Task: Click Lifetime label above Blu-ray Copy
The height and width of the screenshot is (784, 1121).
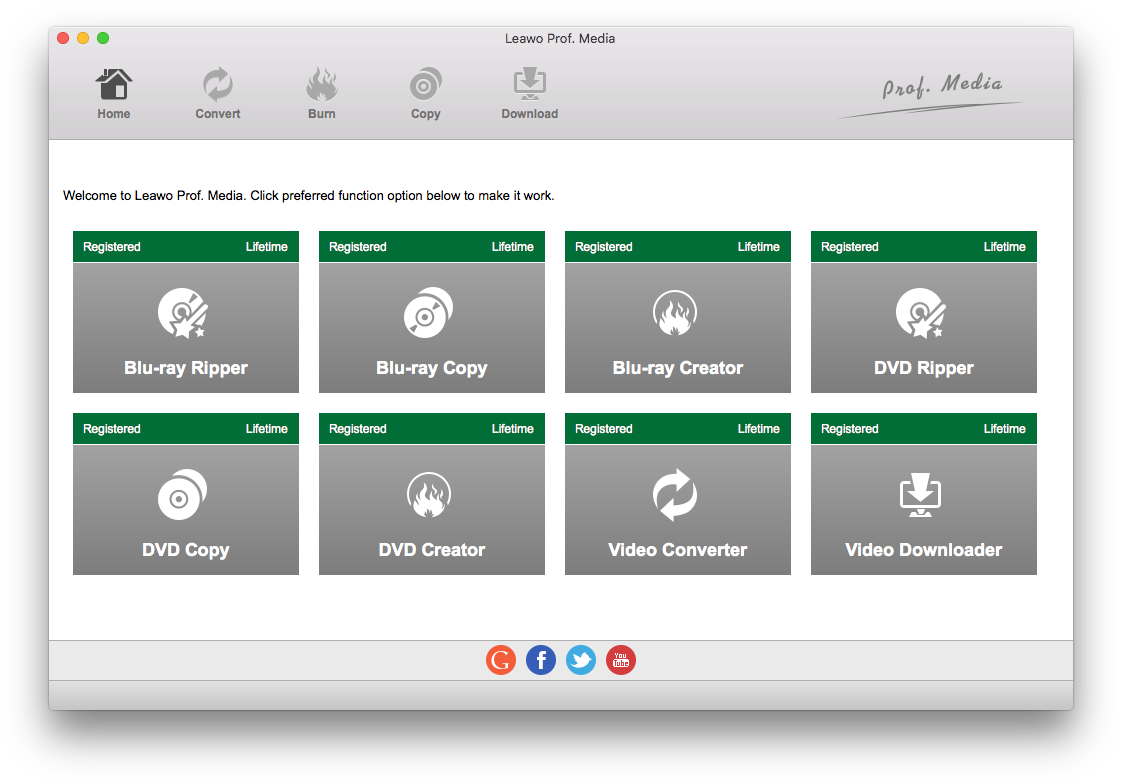Action: pyautogui.click(x=513, y=247)
